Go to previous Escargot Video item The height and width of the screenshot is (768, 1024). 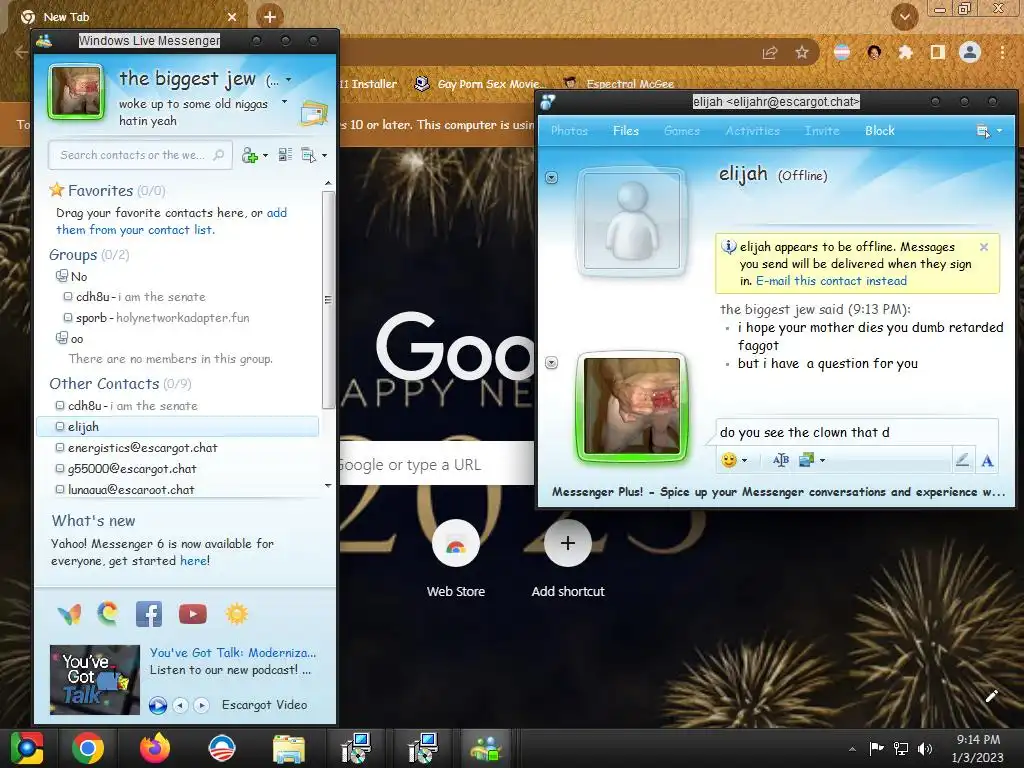(181, 705)
